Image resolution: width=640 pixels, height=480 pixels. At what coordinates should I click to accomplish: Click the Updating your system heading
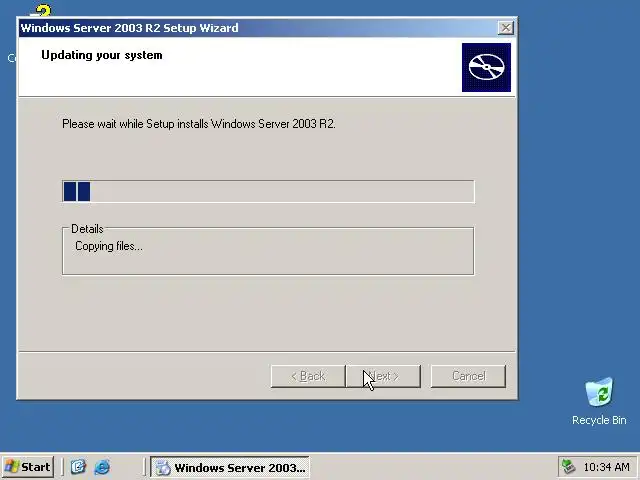pyautogui.click(x=102, y=55)
